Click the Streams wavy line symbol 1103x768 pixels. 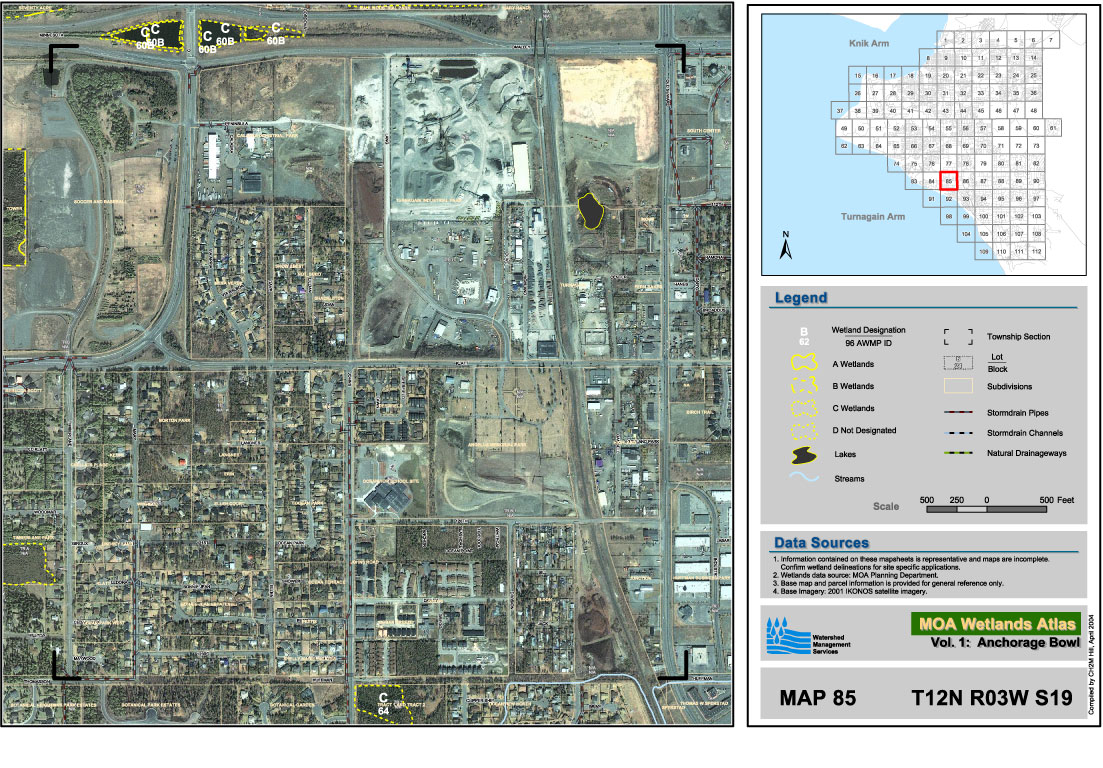[805, 479]
